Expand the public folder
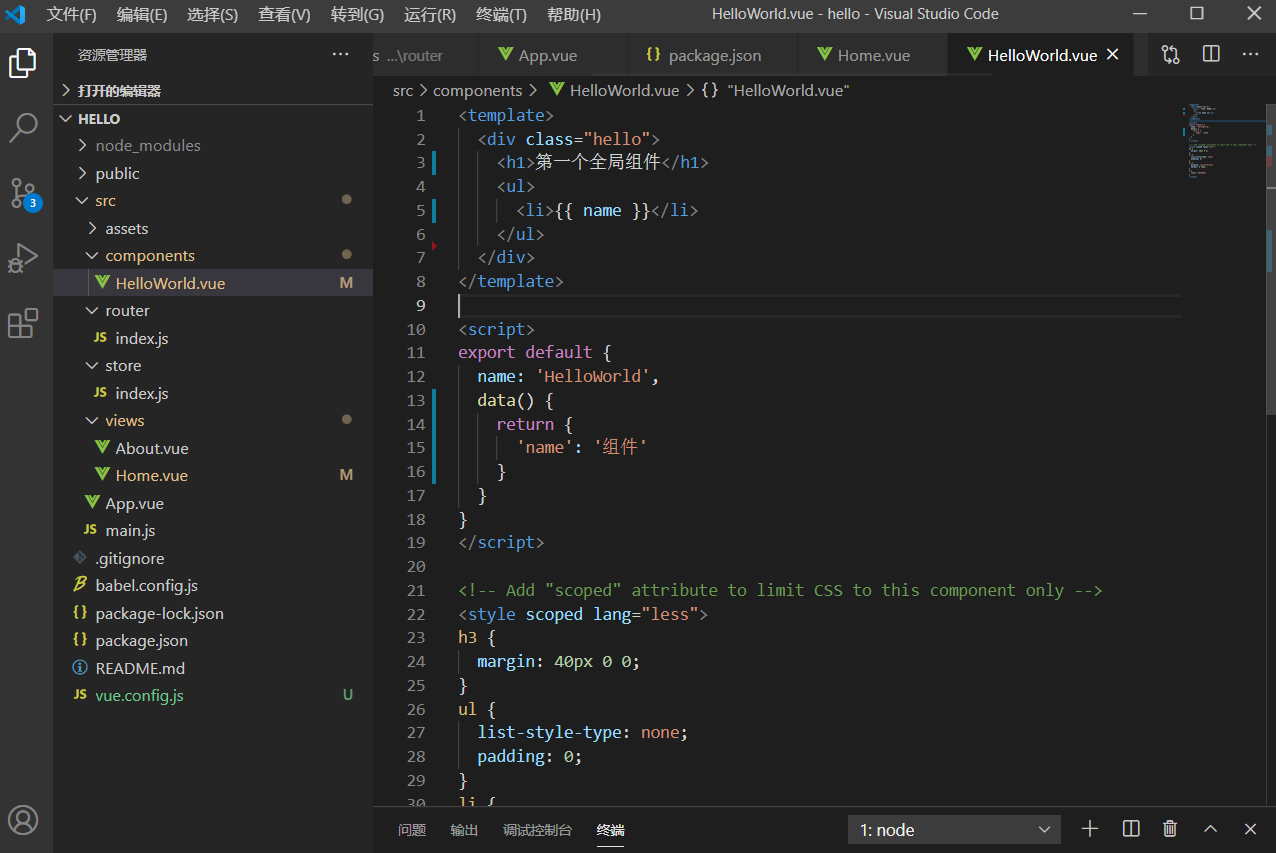Screen dimensions: 1276x853 pyautogui.click(x=213, y=173)
